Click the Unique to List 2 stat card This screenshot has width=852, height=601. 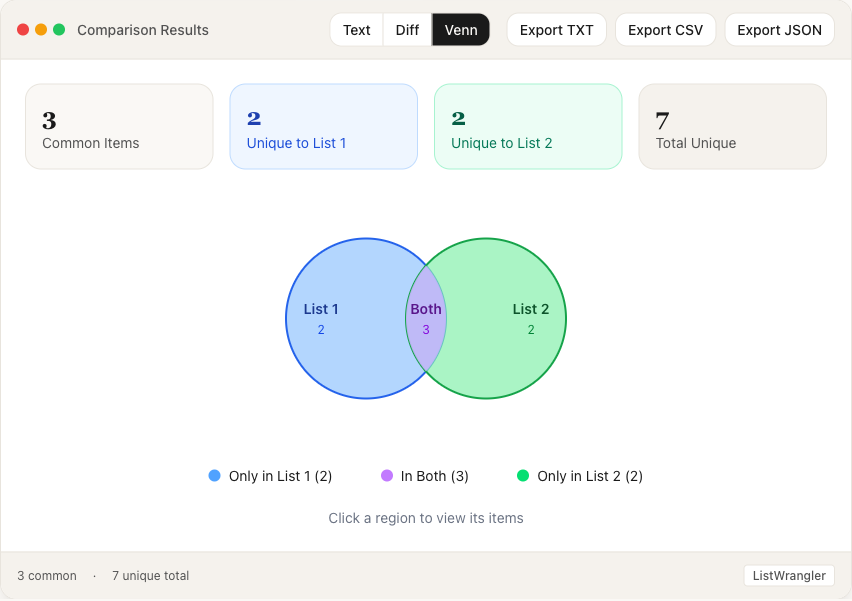coord(528,126)
